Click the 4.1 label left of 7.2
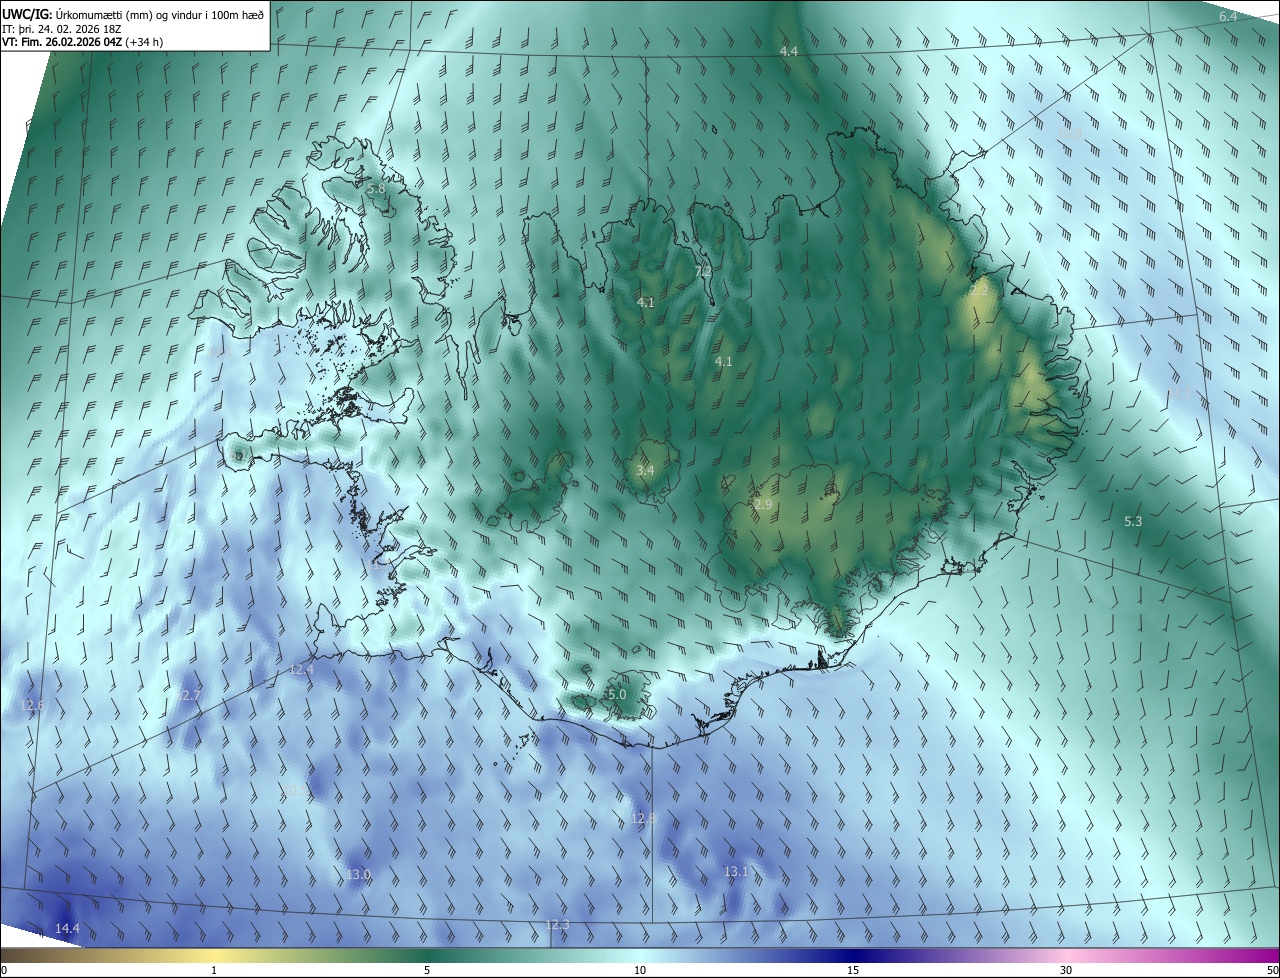This screenshot has height=978, width=1280. tap(645, 302)
